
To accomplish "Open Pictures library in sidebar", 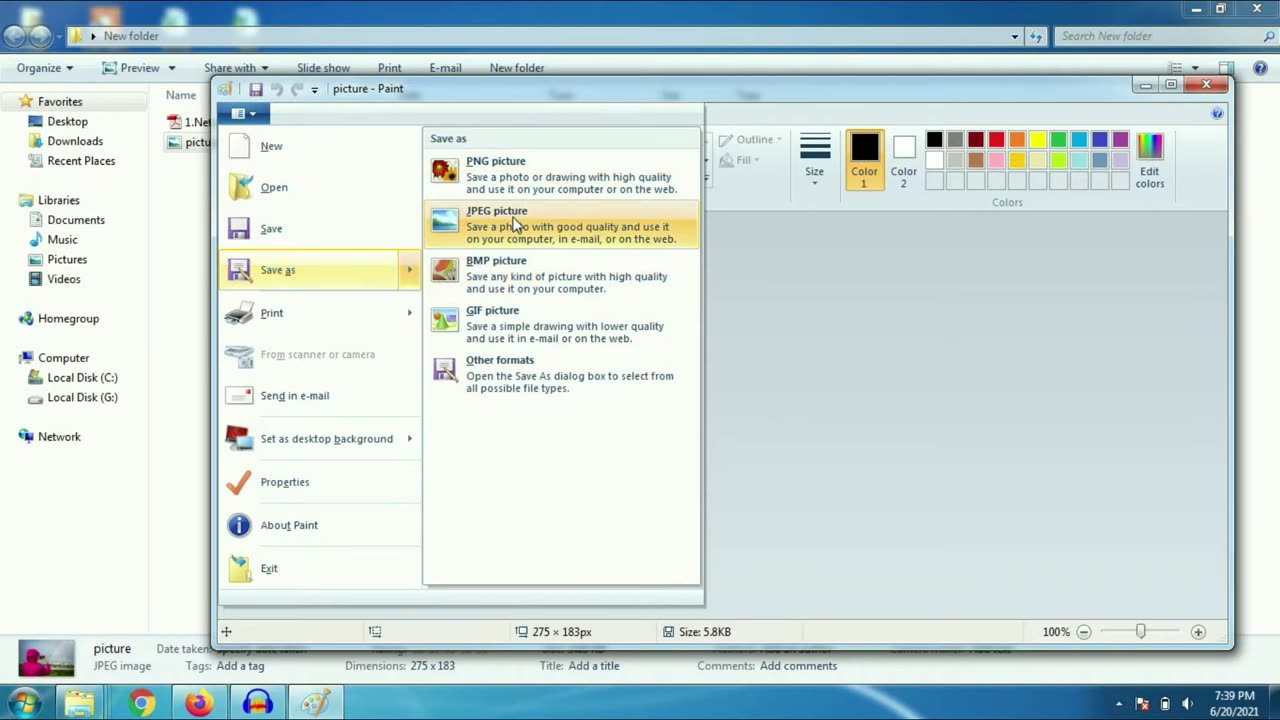I will click(x=67, y=259).
